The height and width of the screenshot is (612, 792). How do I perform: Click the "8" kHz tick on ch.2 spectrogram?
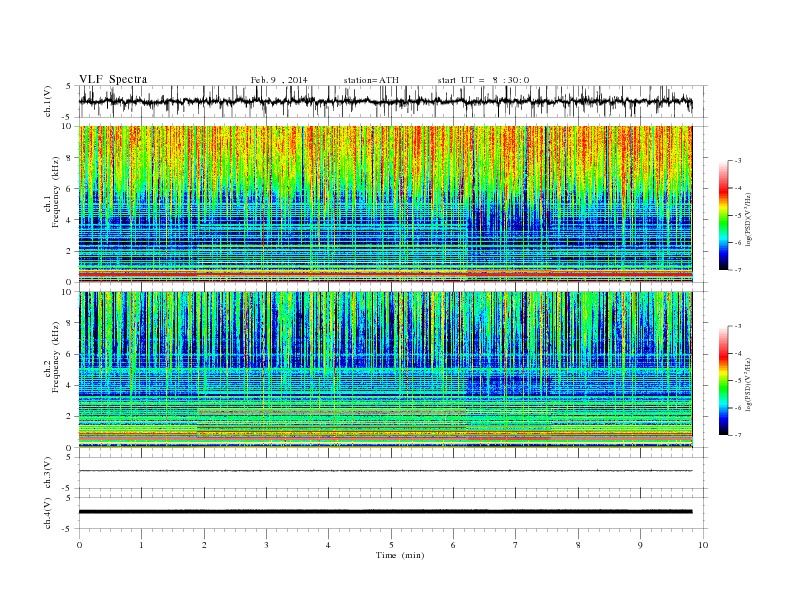point(70,323)
